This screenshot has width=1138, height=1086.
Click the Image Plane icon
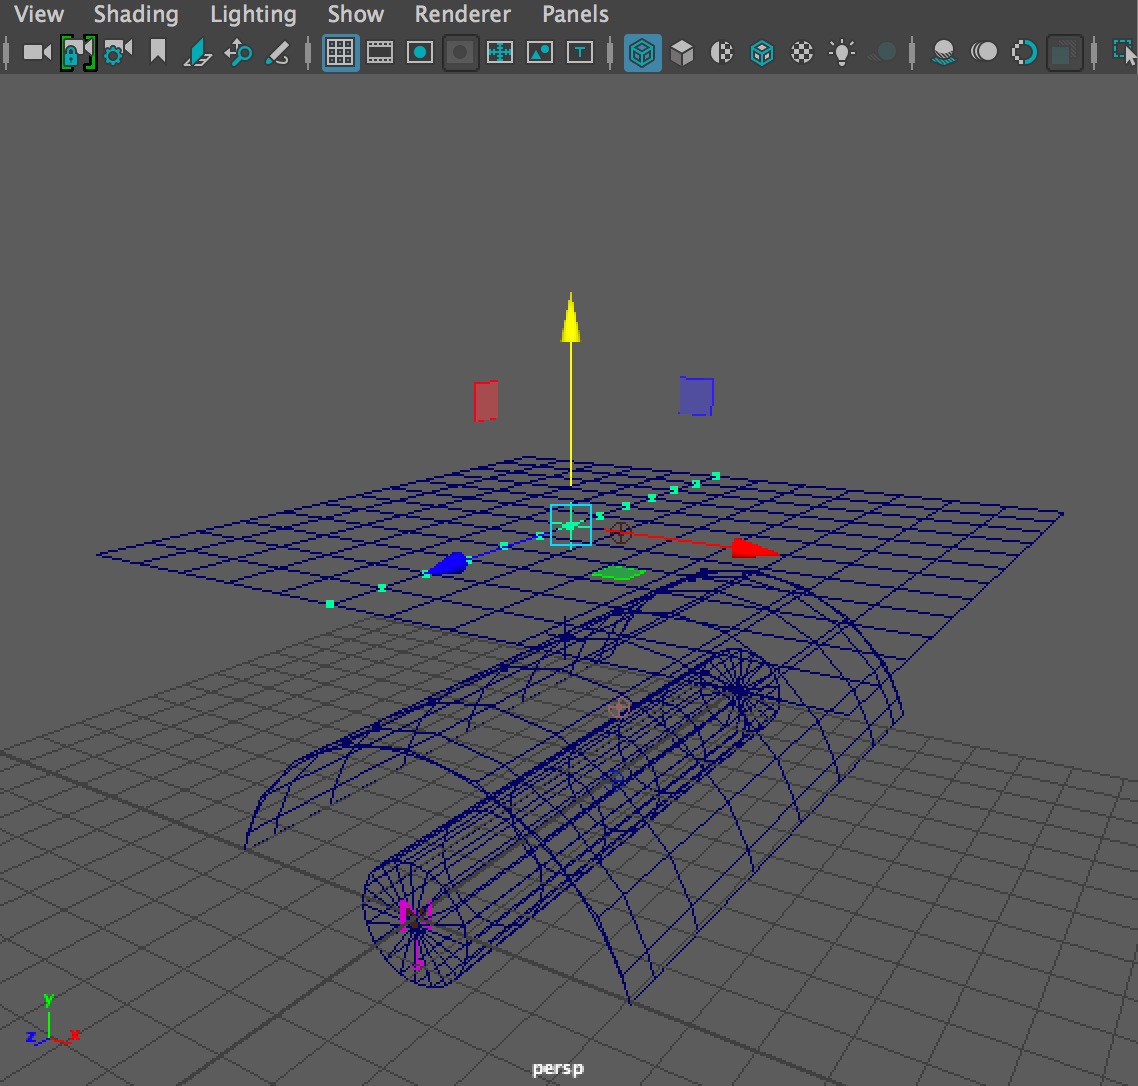coord(197,53)
